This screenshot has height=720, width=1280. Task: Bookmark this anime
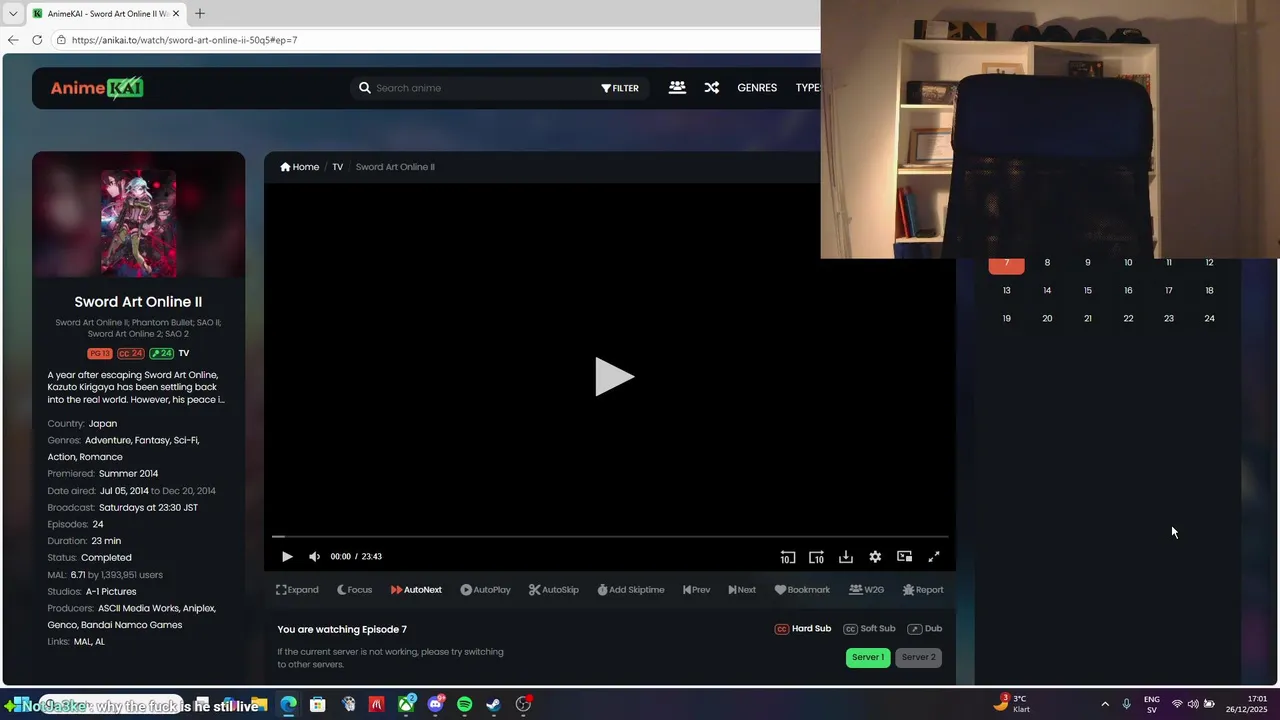(x=802, y=590)
